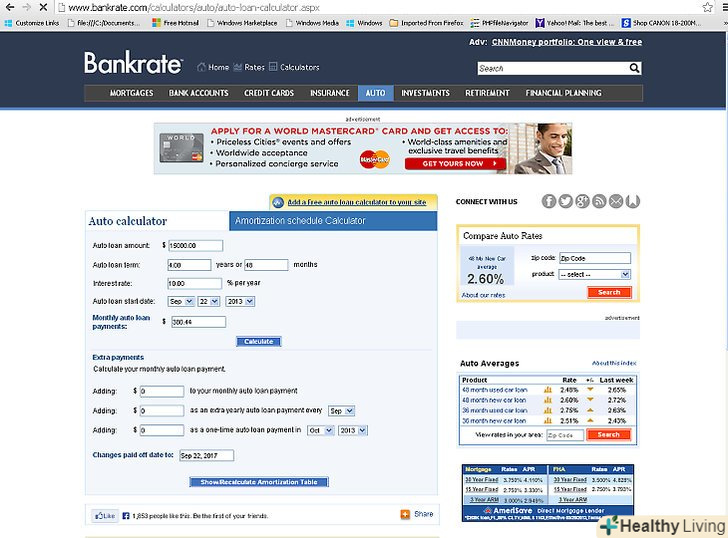
Task: Click the bookmark social icon
Action: point(632,201)
